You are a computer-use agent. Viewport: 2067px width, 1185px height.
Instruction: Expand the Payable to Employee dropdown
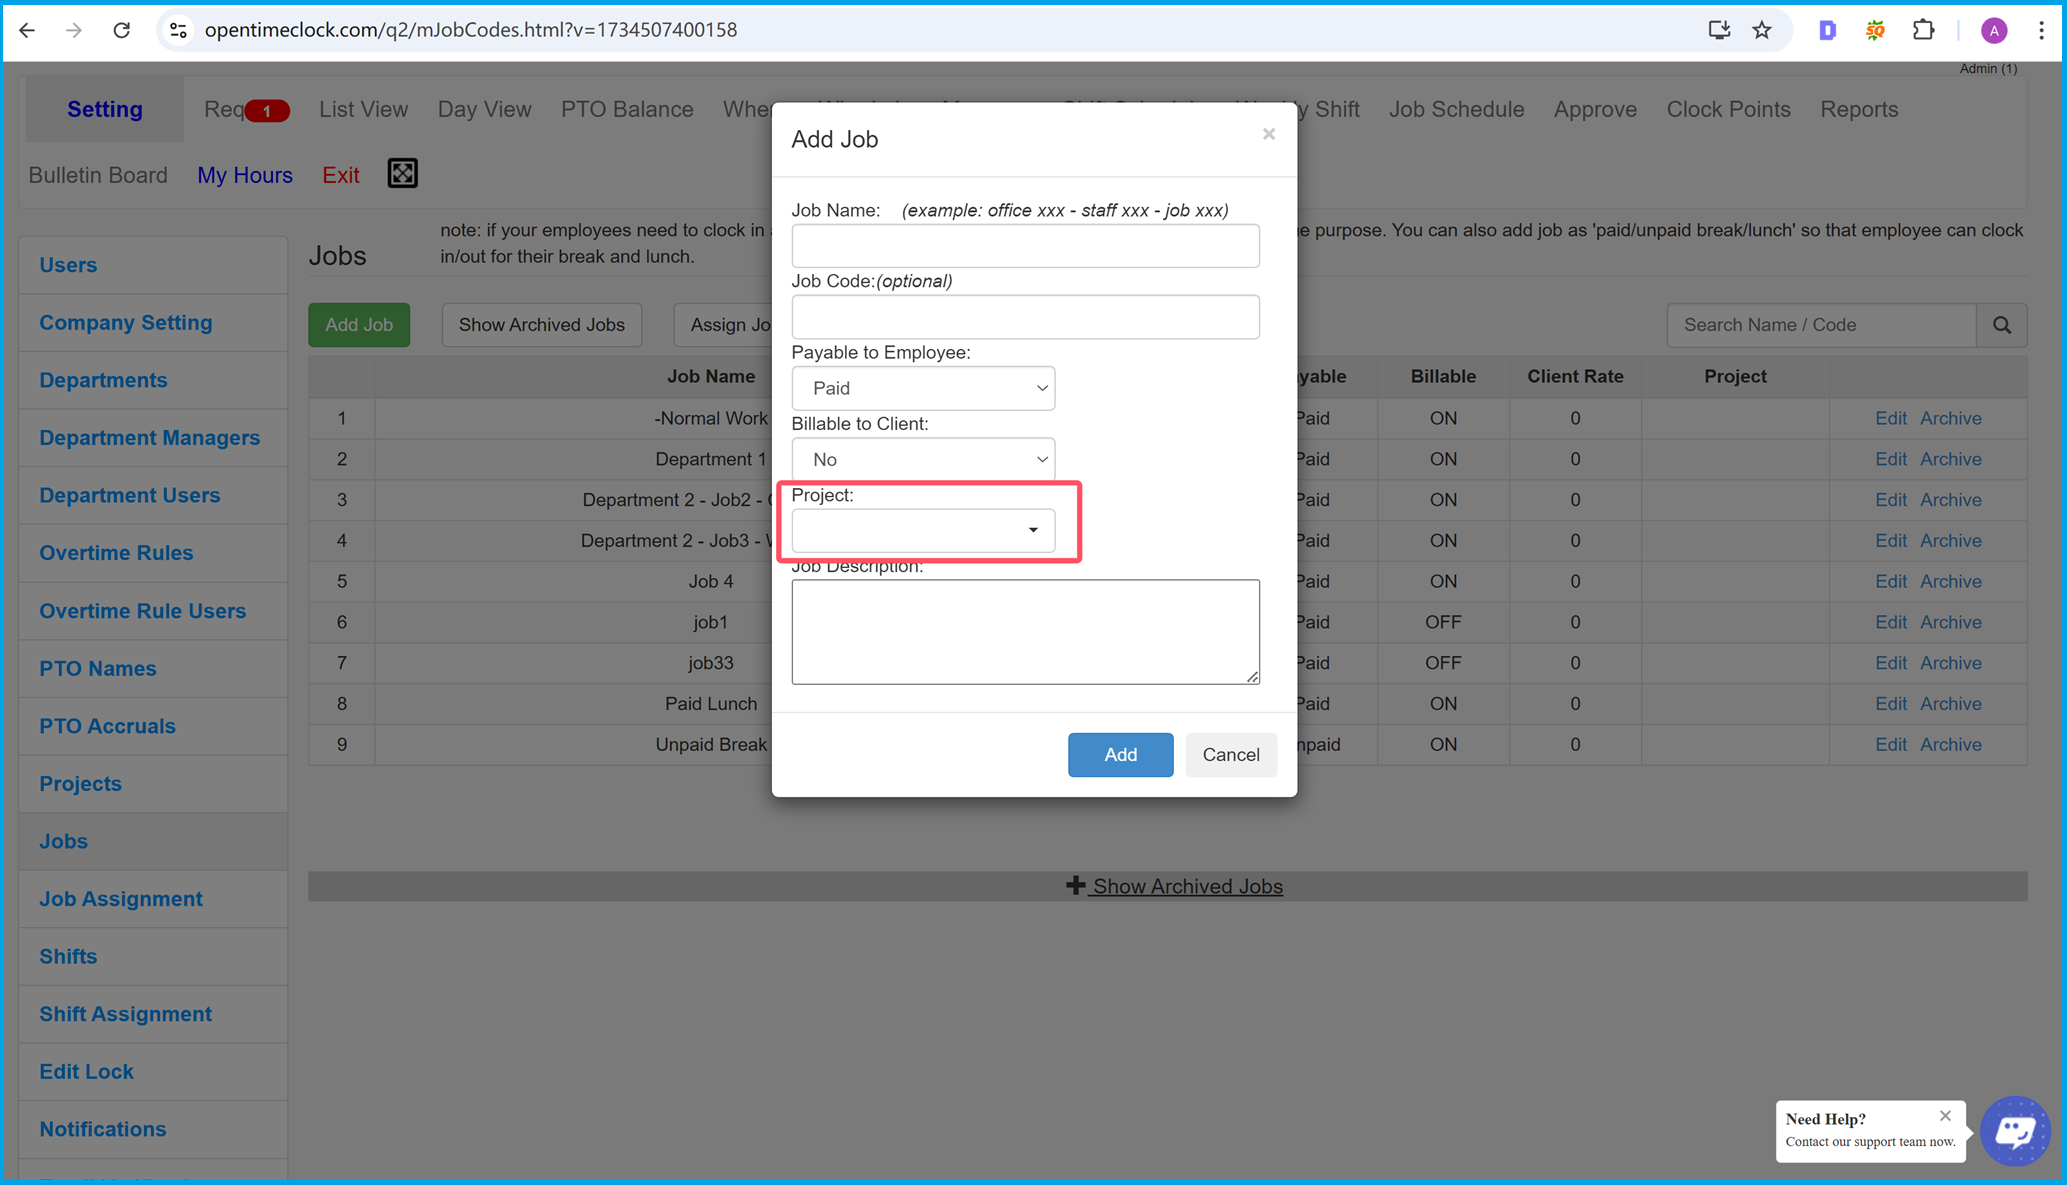(923, 387)
